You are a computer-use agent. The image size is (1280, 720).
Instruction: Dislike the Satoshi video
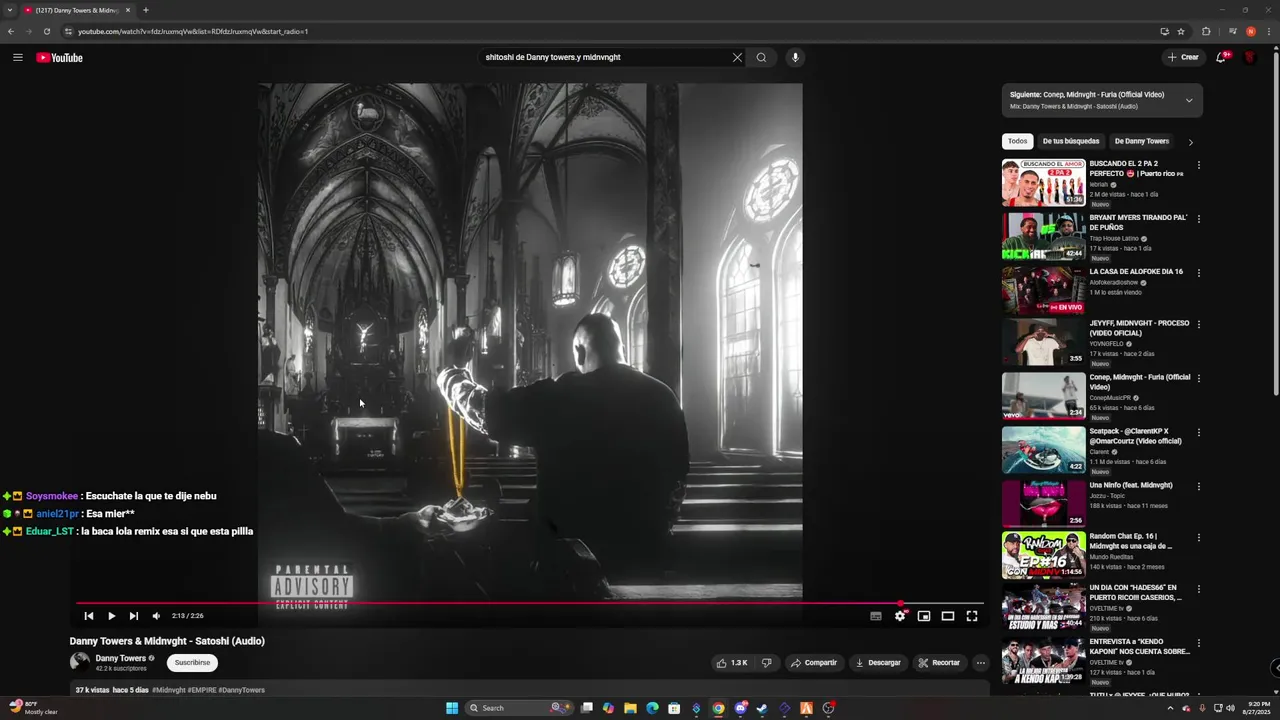click(767, 662)
